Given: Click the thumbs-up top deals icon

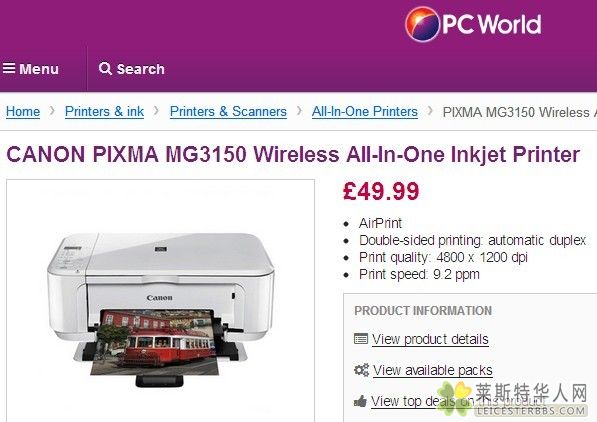Looking at the screenshot, I should click(x=360, y=401).
